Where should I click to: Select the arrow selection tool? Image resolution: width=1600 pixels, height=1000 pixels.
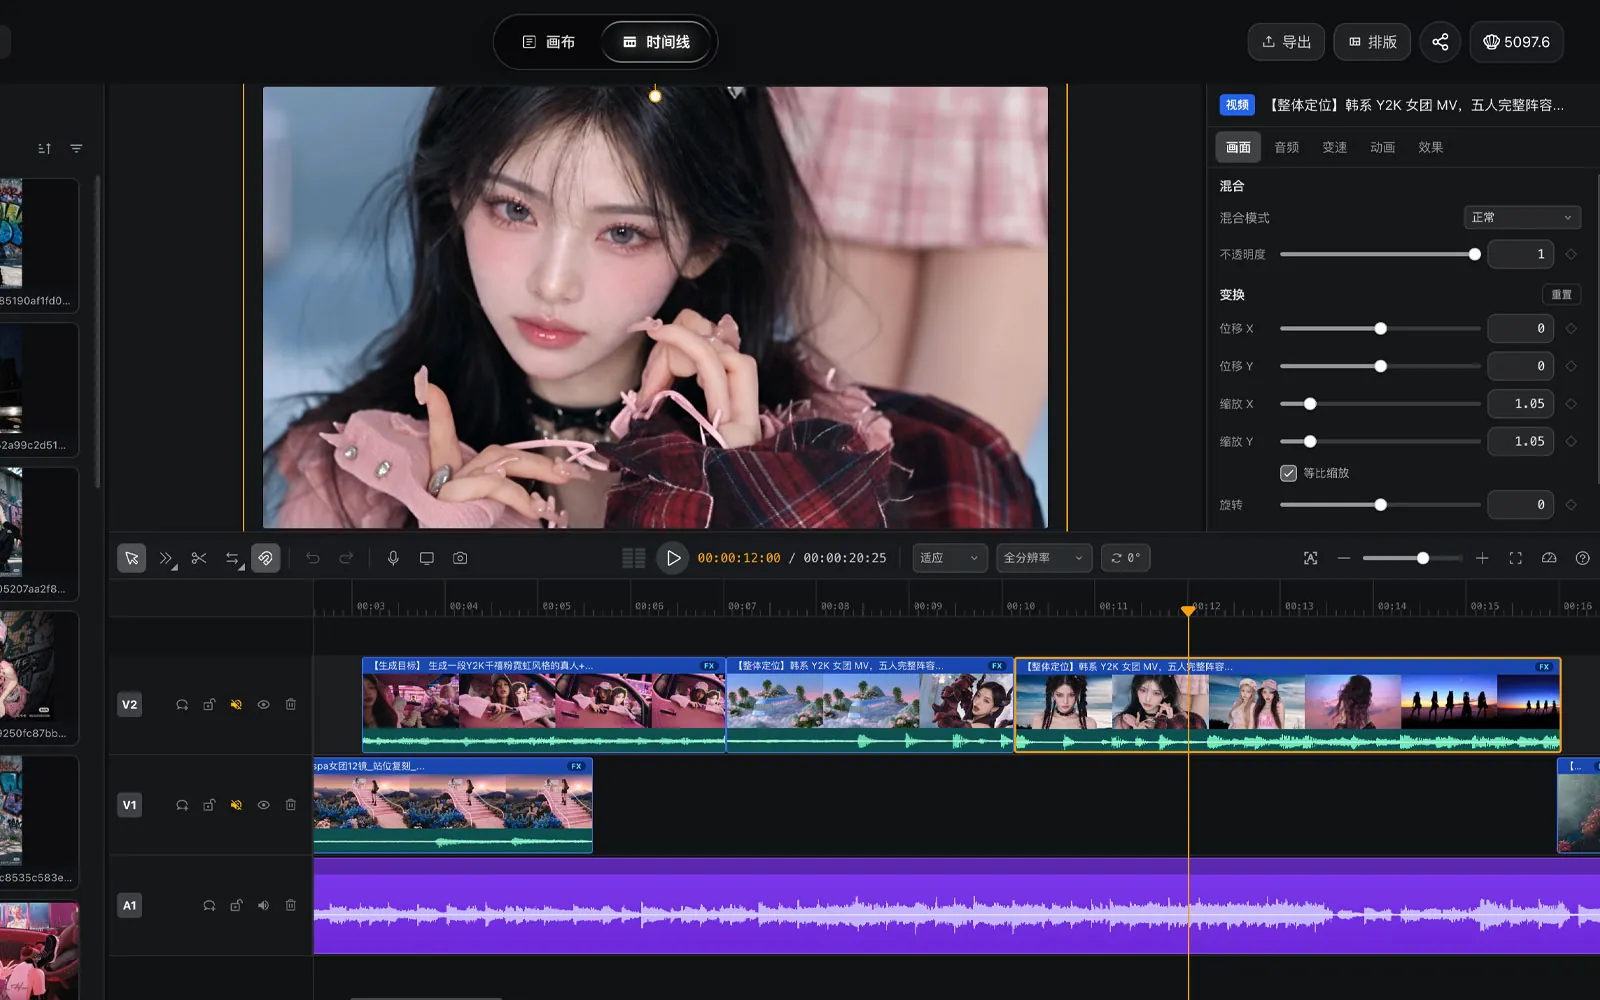click(x=131, y=558)
